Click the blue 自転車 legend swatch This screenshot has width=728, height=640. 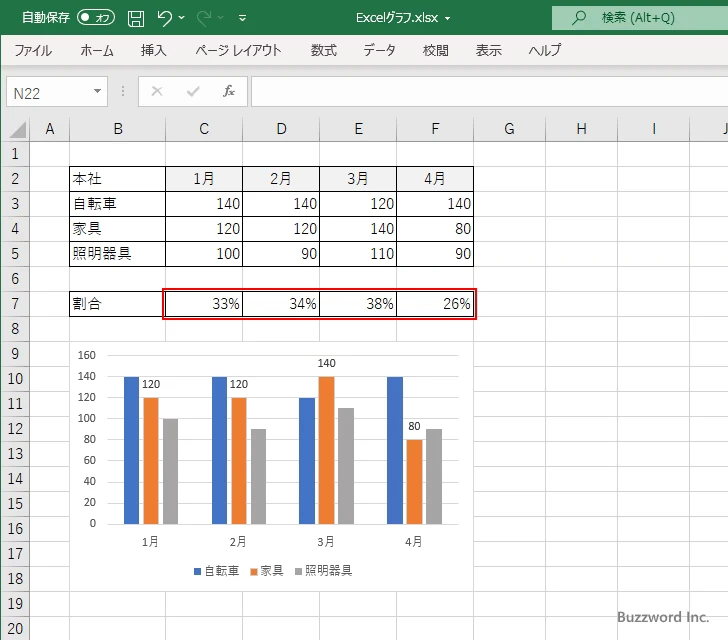point(197,571)
